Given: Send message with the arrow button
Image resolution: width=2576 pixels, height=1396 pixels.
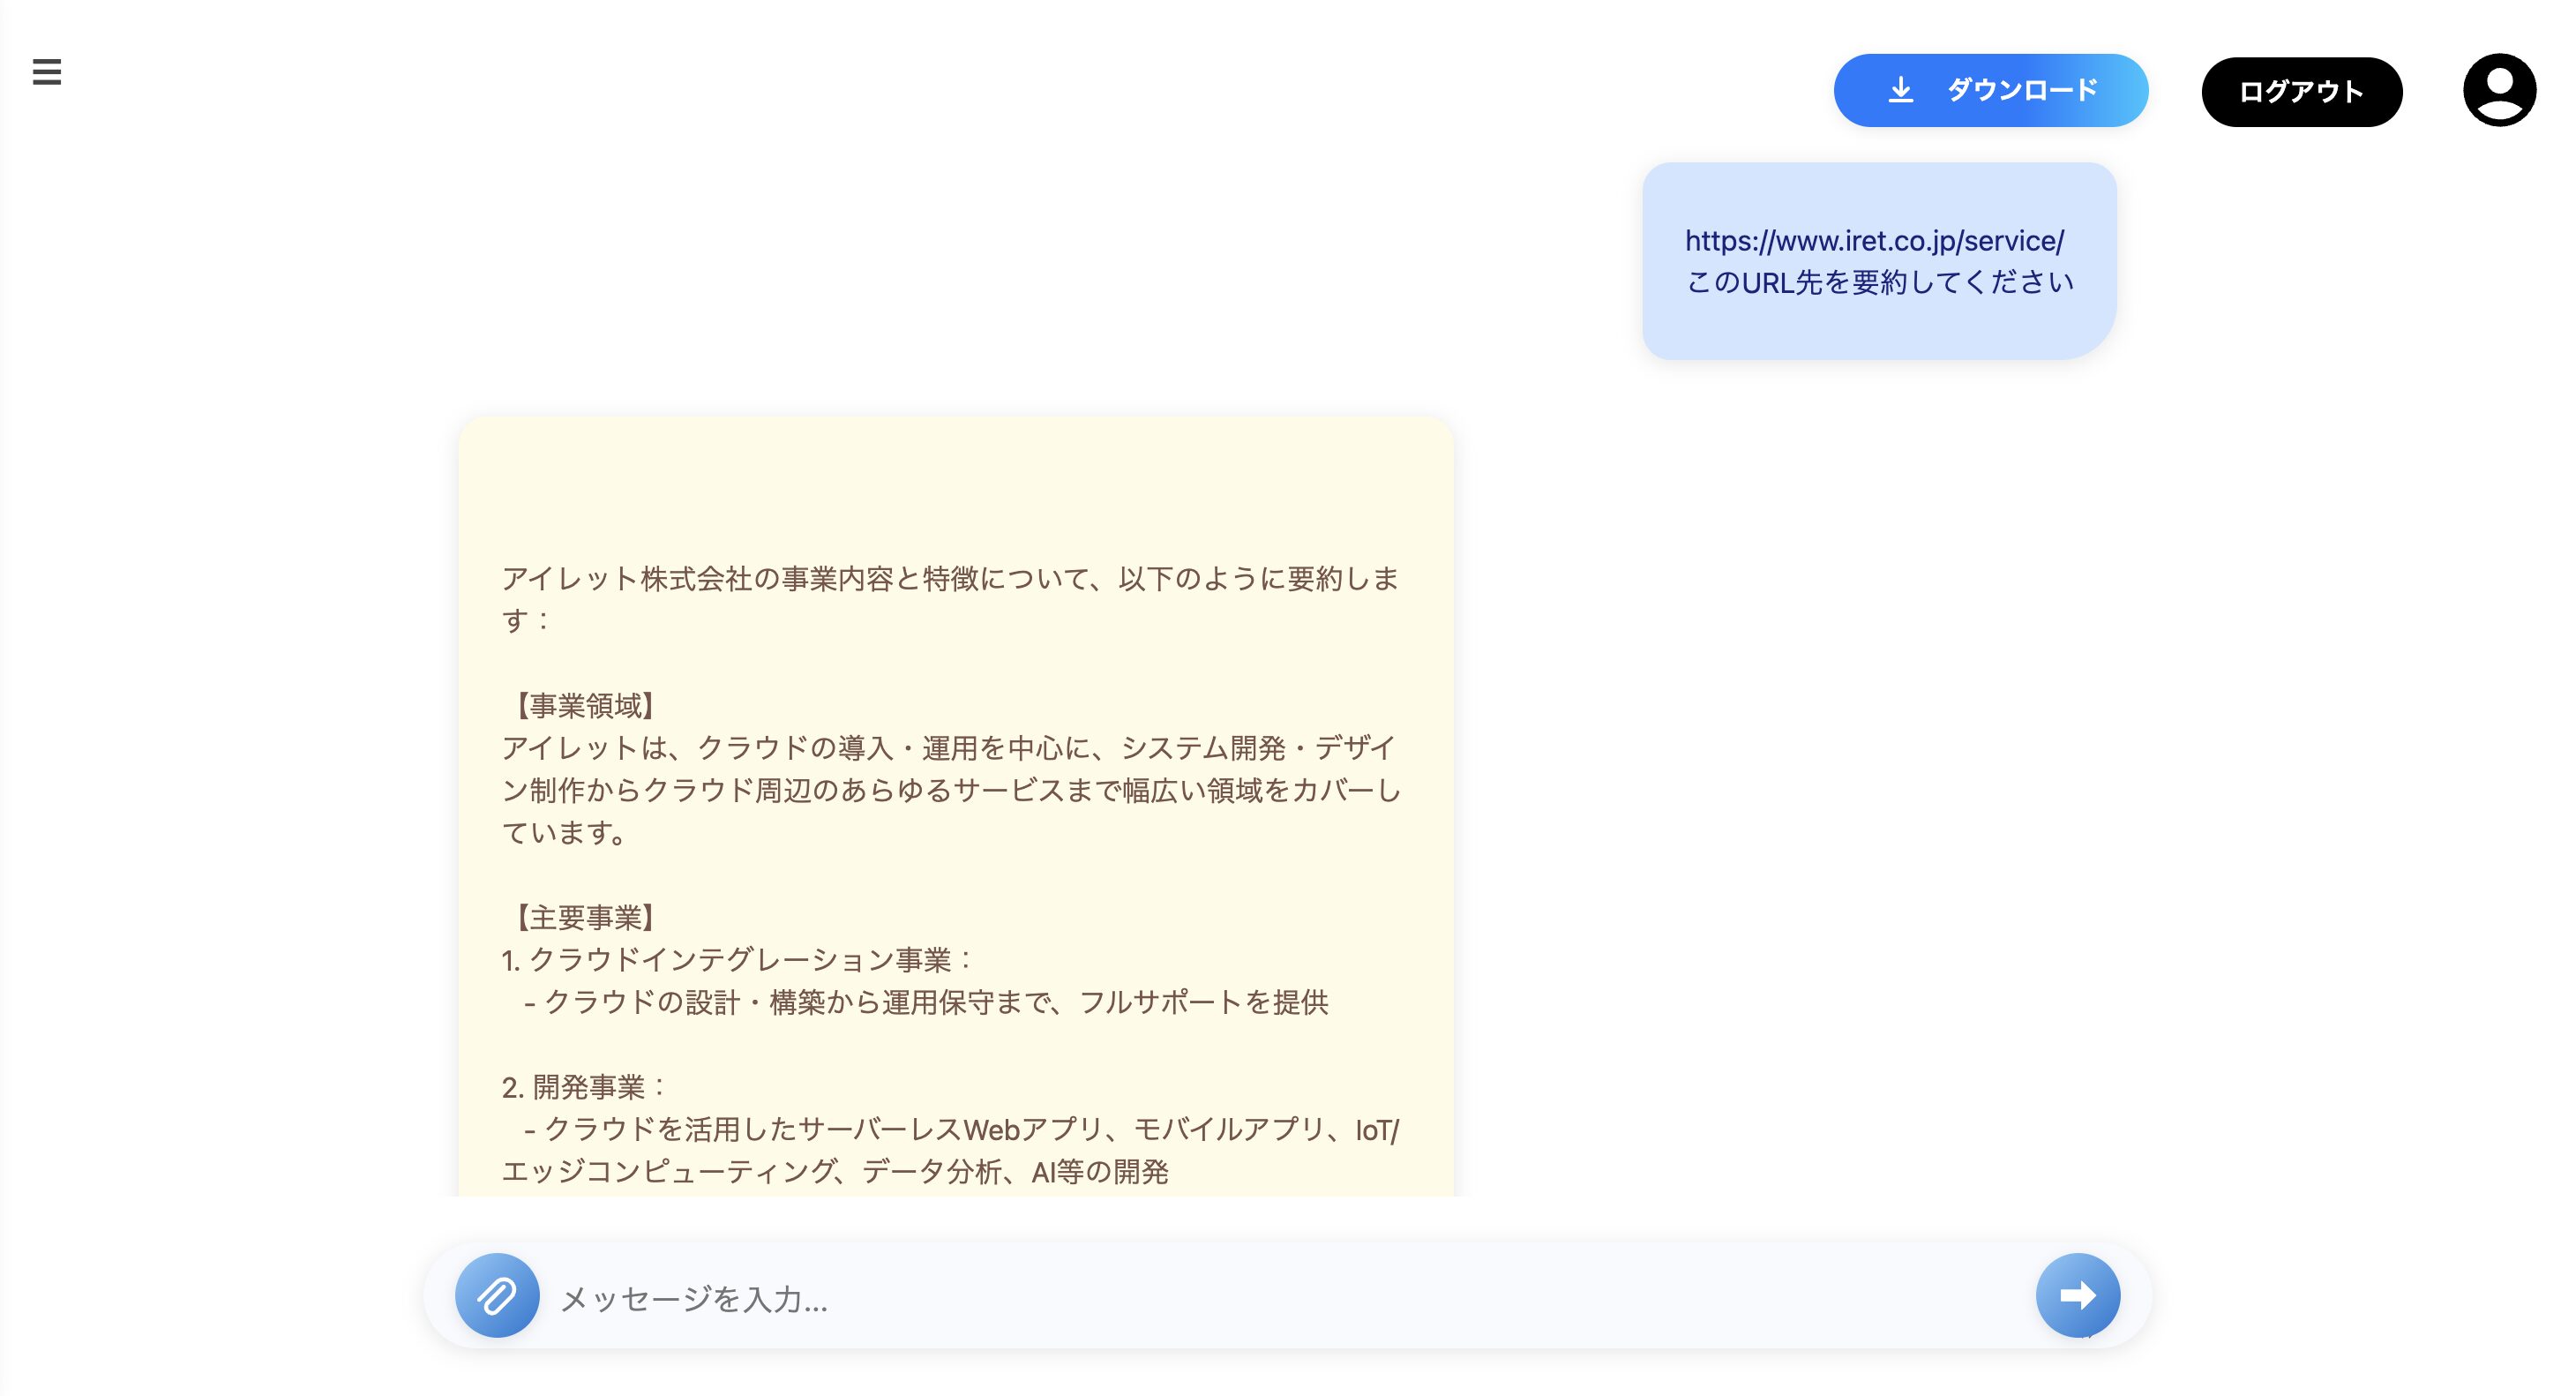Looking at the screenshot, I should click(x=2077, y=1295).
